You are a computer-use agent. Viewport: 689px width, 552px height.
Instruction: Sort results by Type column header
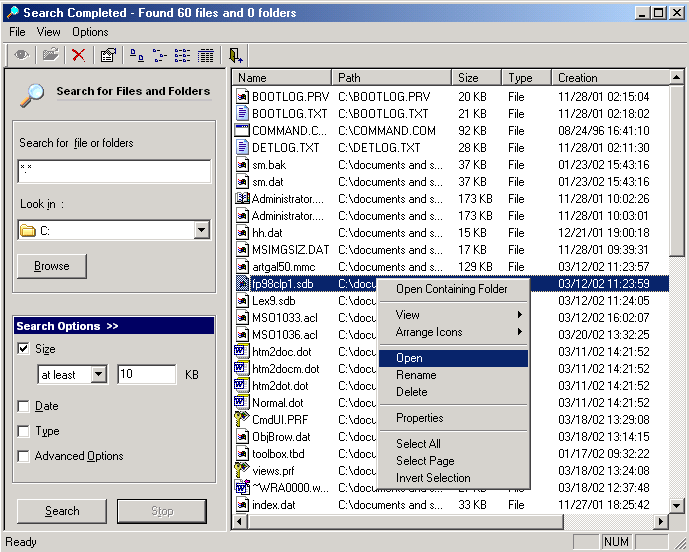coord(526,78)
